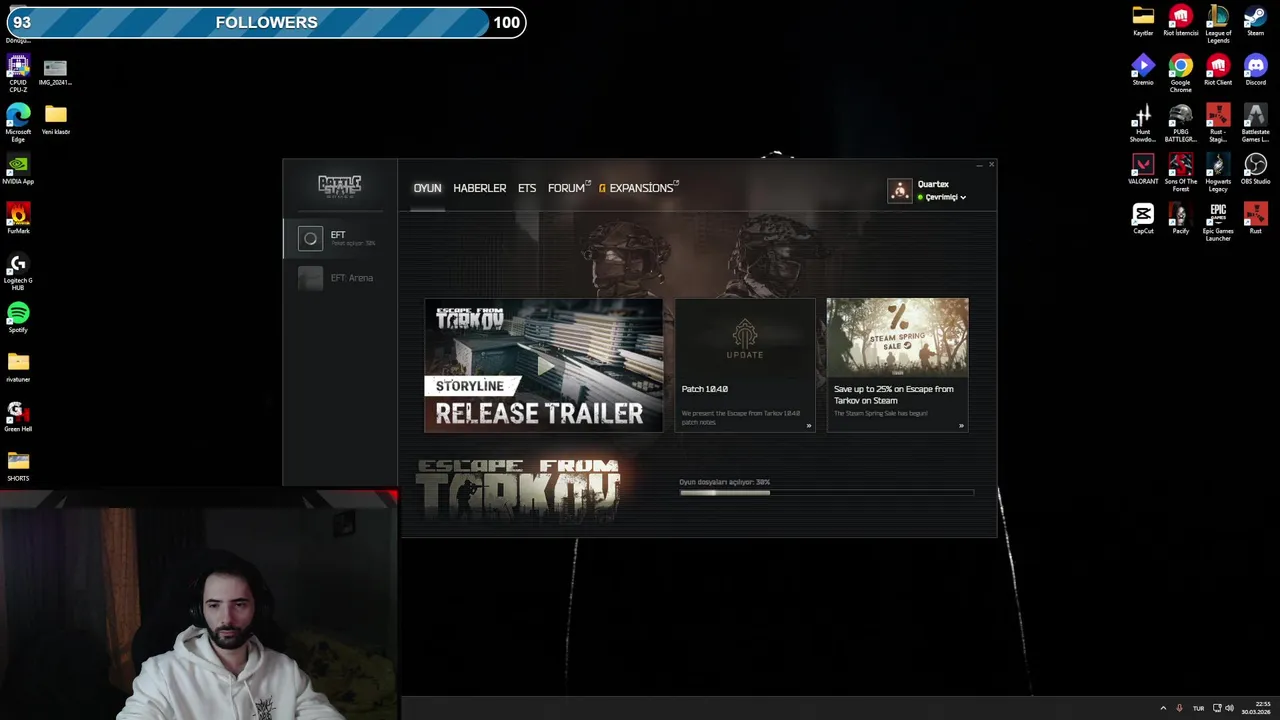The image size is (1280, 720).
Task: Launch PUBG BATTLEGROUNDS desktop shortcut
Action: (x=1180, y=123)
